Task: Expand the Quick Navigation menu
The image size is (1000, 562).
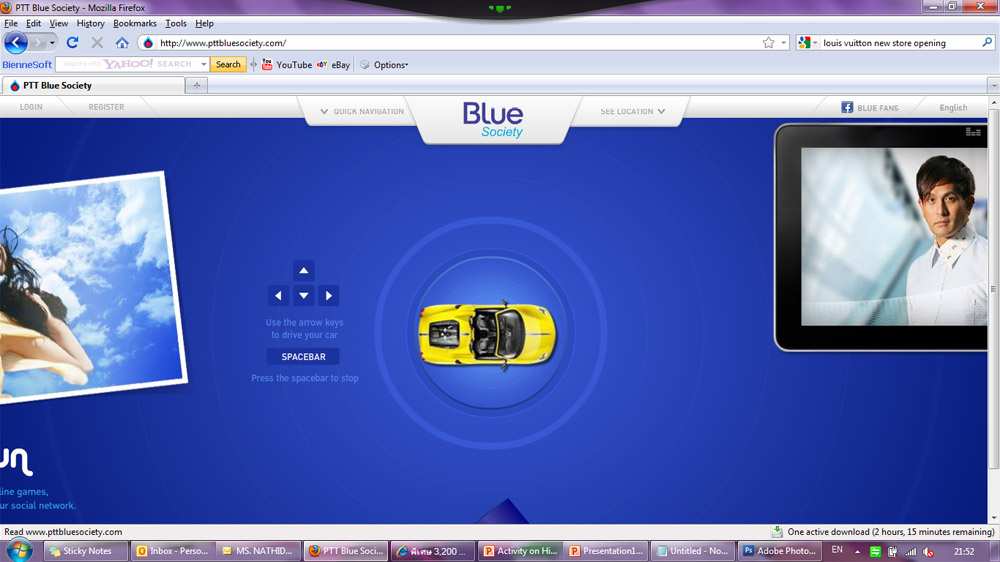Action: pos(362,111)
